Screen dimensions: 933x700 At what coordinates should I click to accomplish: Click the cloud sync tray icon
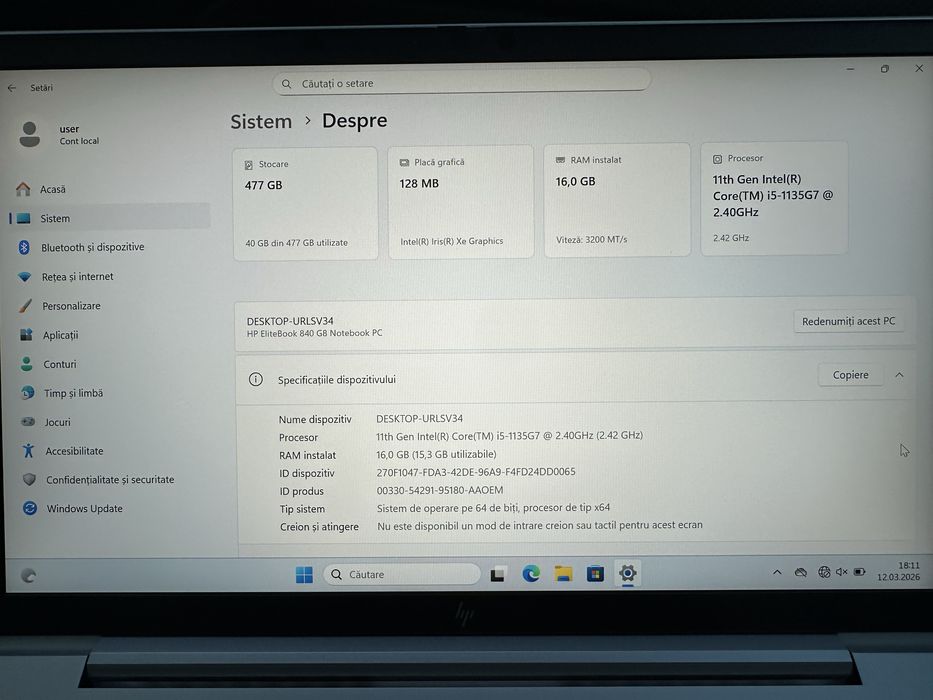click(801, 573)
